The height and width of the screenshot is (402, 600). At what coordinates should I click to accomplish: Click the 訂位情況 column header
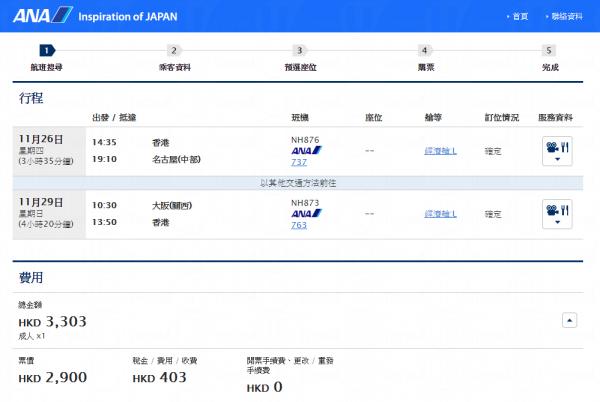pos(502,117)
